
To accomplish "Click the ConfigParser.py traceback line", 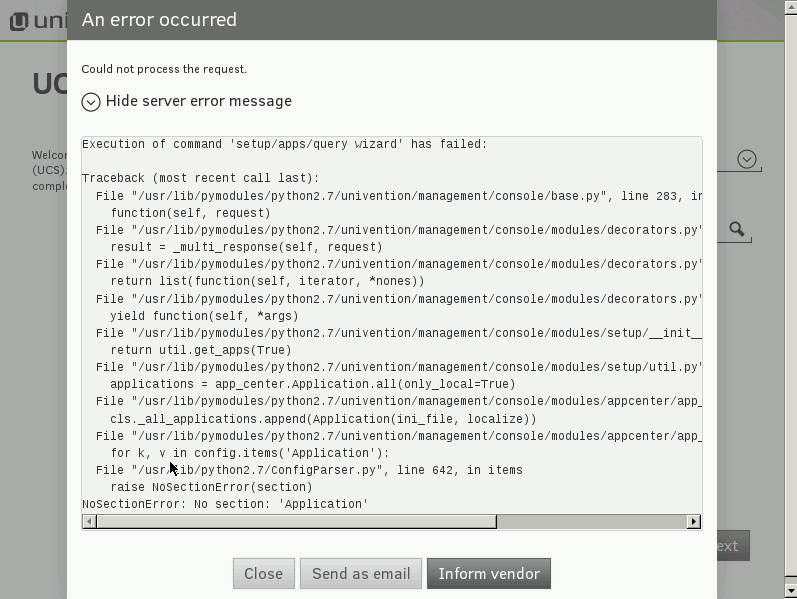I will tap(309, 470).
